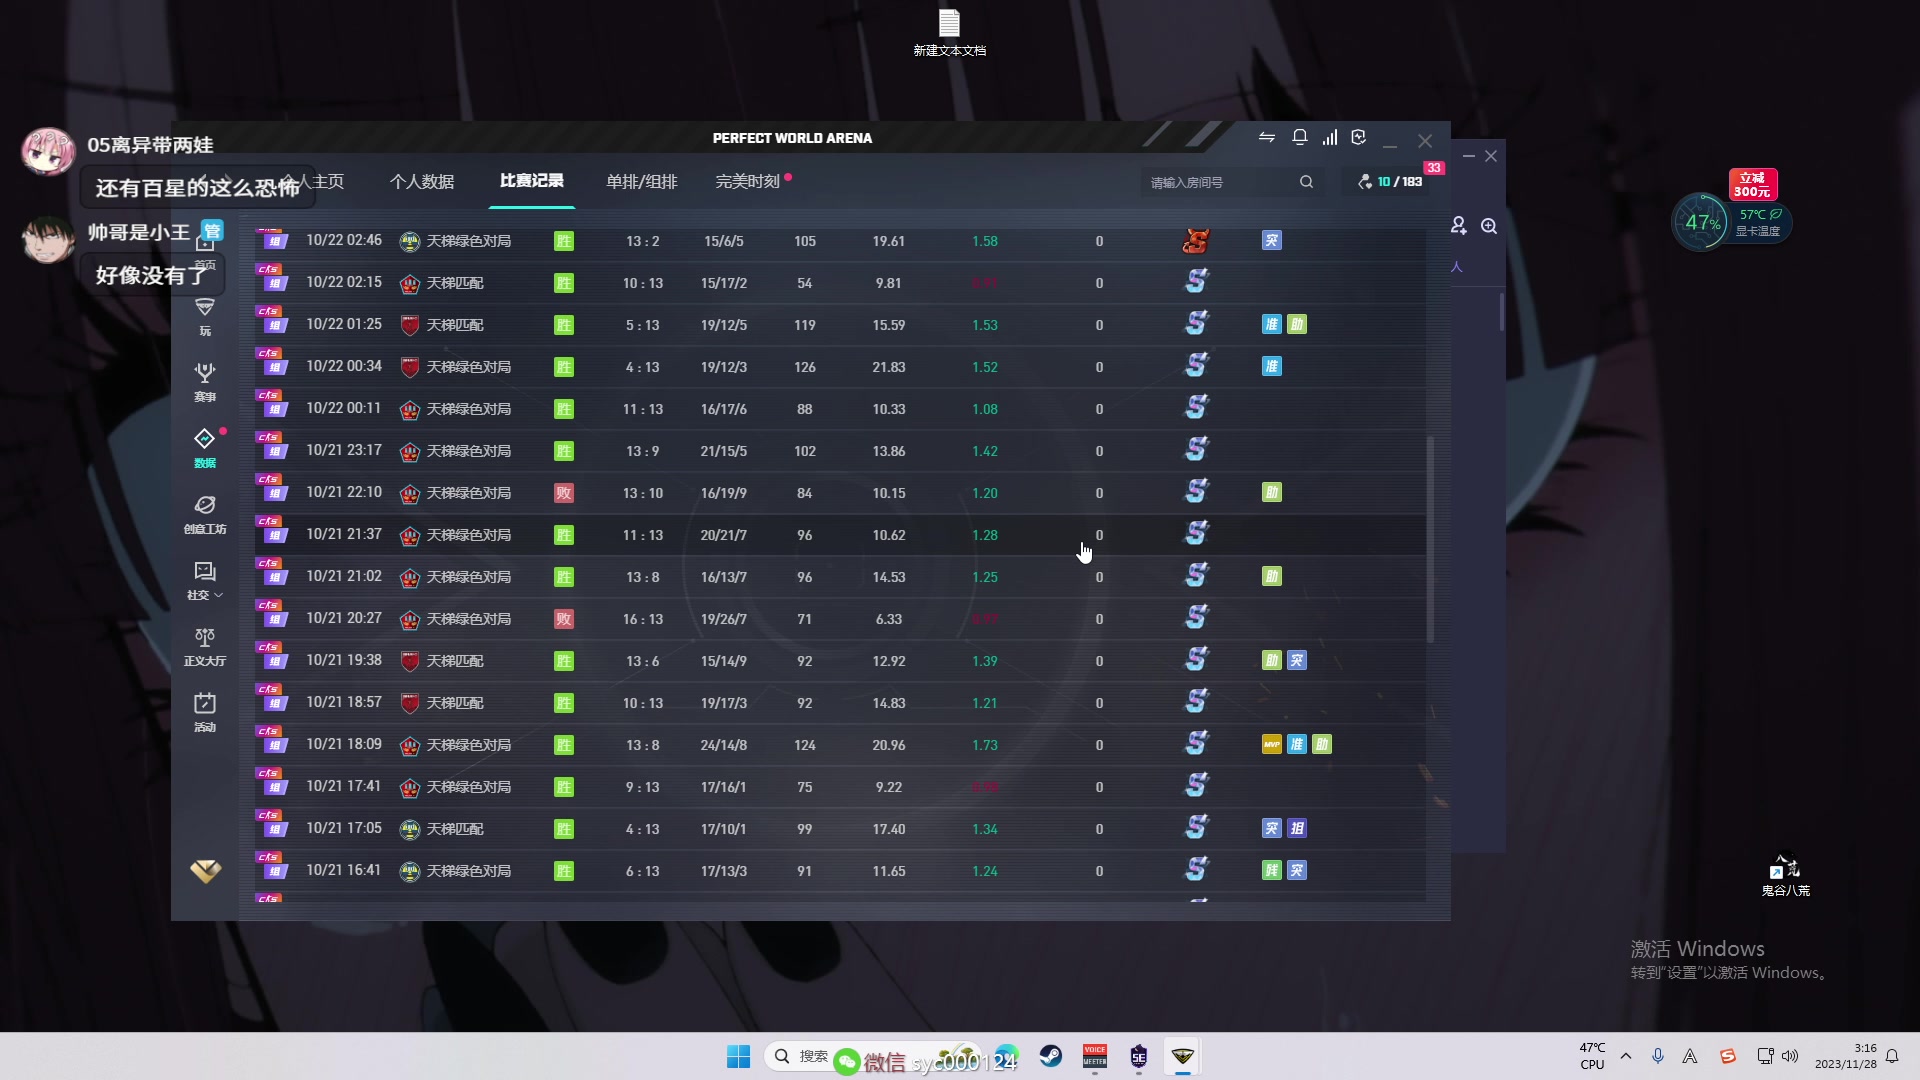
Task: Click the 突 badge on 10/22 02:46 row
Action: point(1272,240)
